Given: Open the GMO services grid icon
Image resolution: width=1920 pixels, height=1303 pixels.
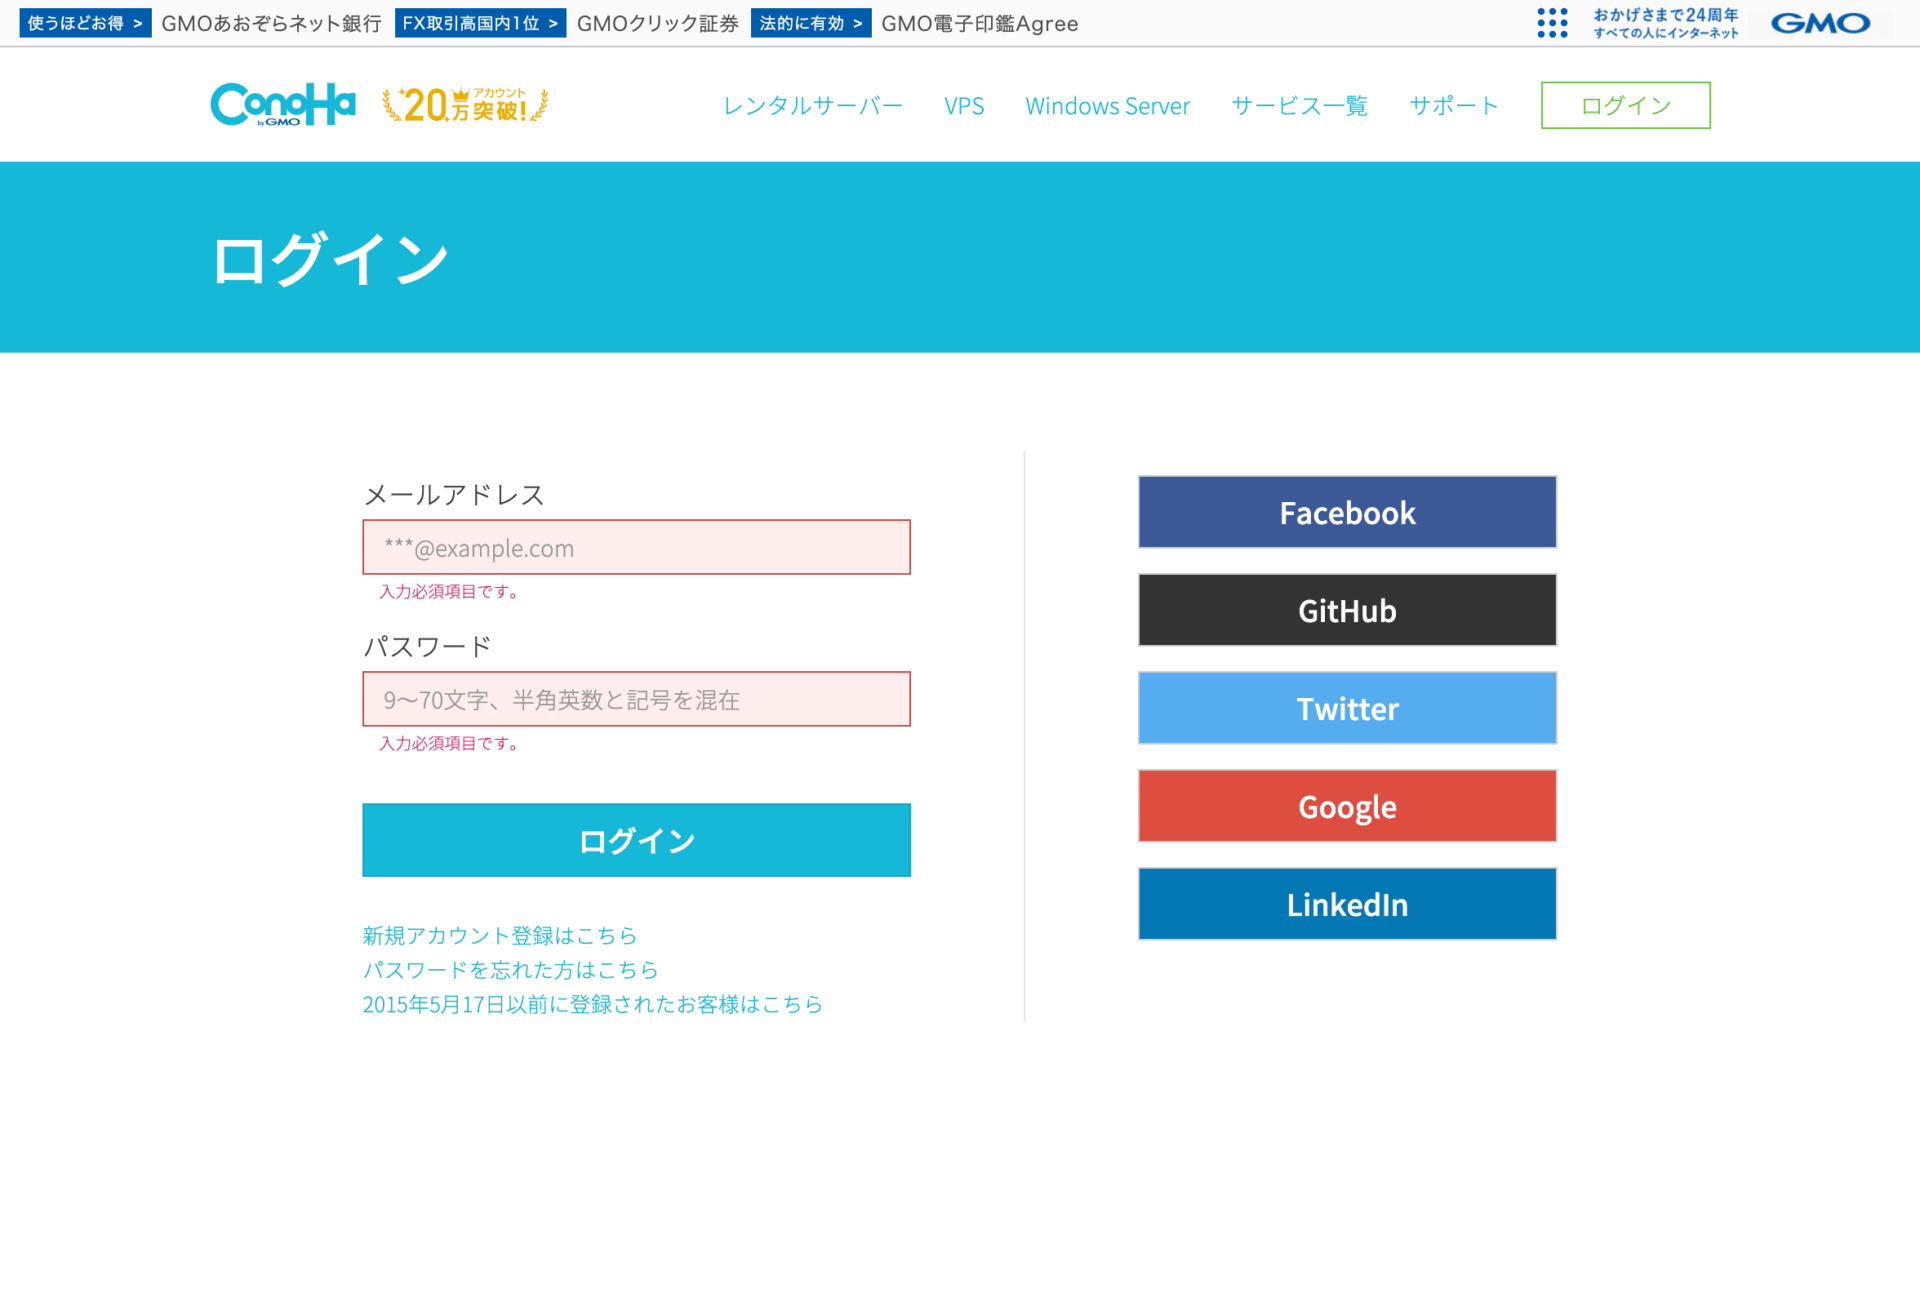Looking at the screenshot, I should (x=1552, y=23).
